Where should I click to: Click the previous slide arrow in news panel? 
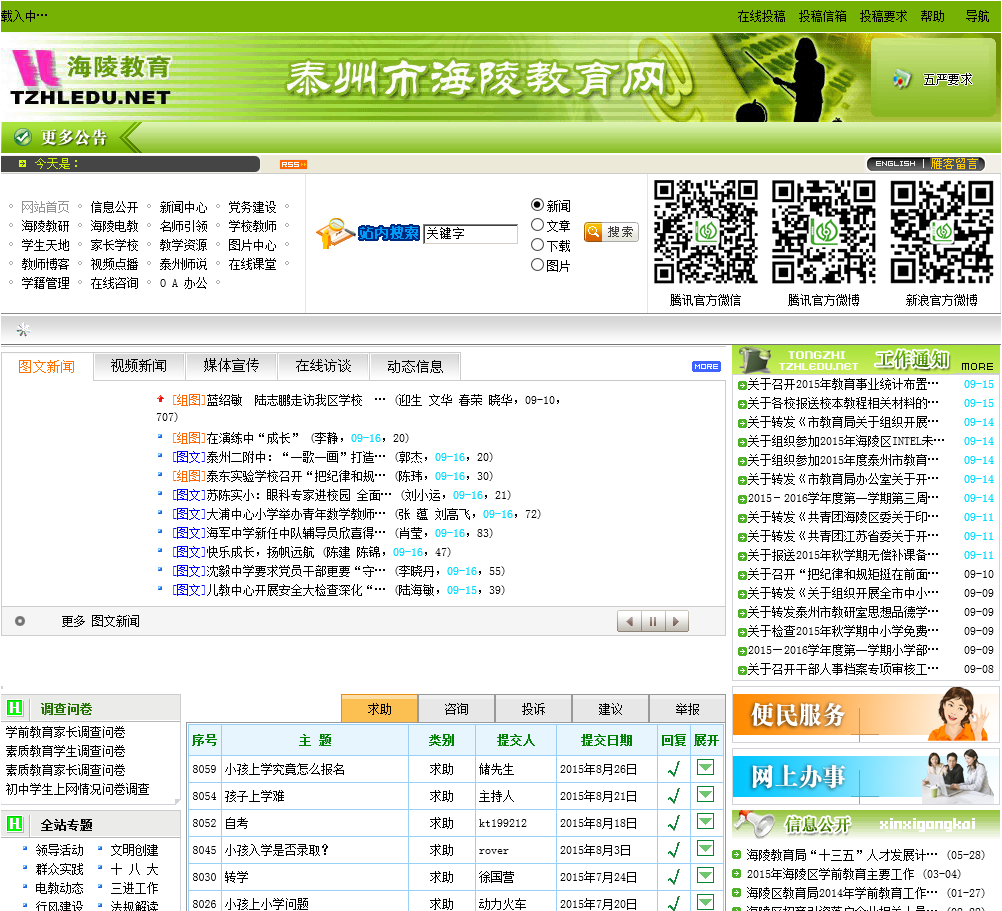pos(629,622)
